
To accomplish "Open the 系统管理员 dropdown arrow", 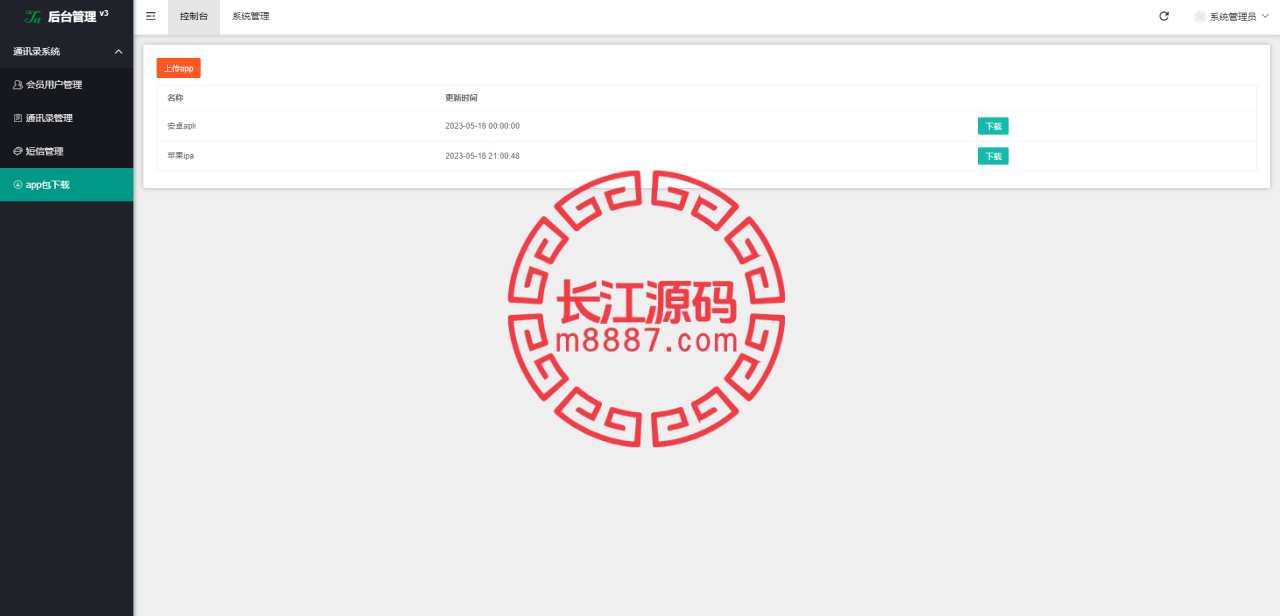I will (1265, 16).
